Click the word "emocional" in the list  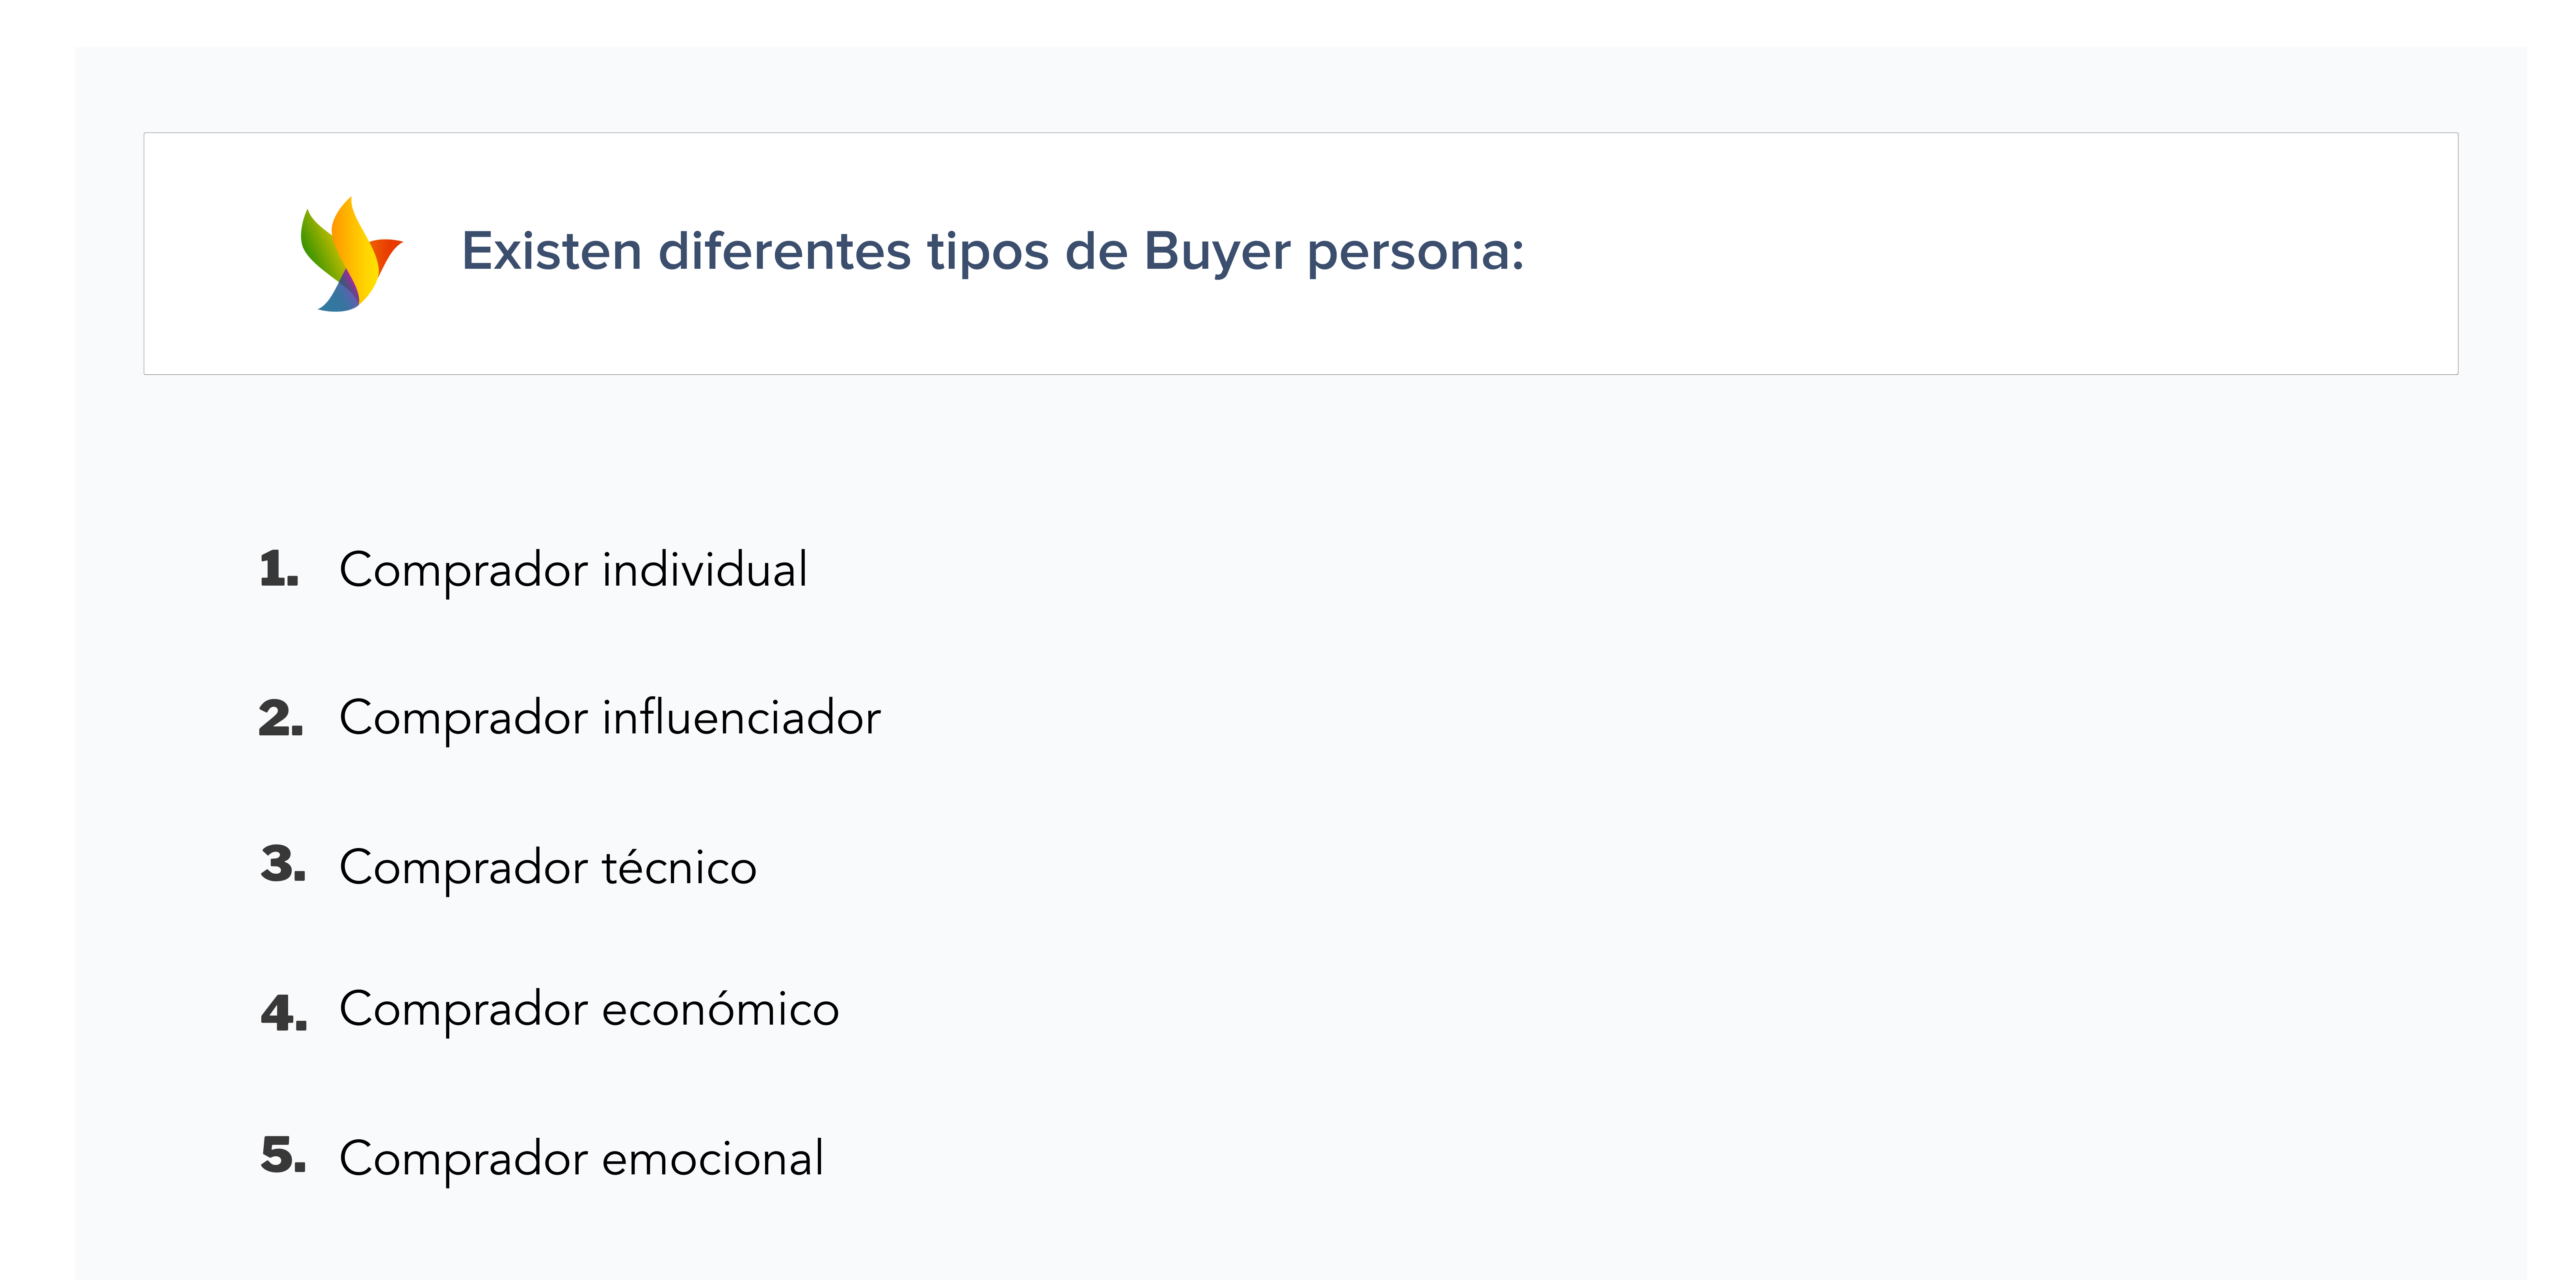(x=712, y=1158)
